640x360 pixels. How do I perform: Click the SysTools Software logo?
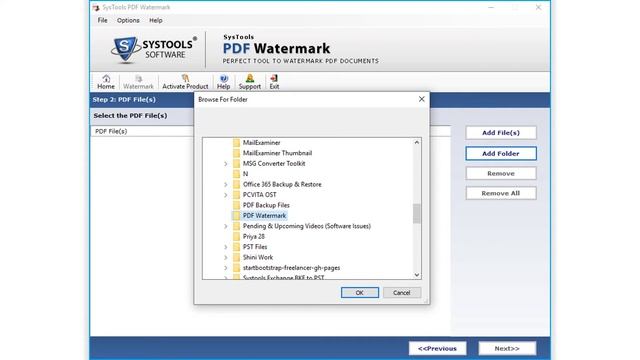tap(154, 50)
